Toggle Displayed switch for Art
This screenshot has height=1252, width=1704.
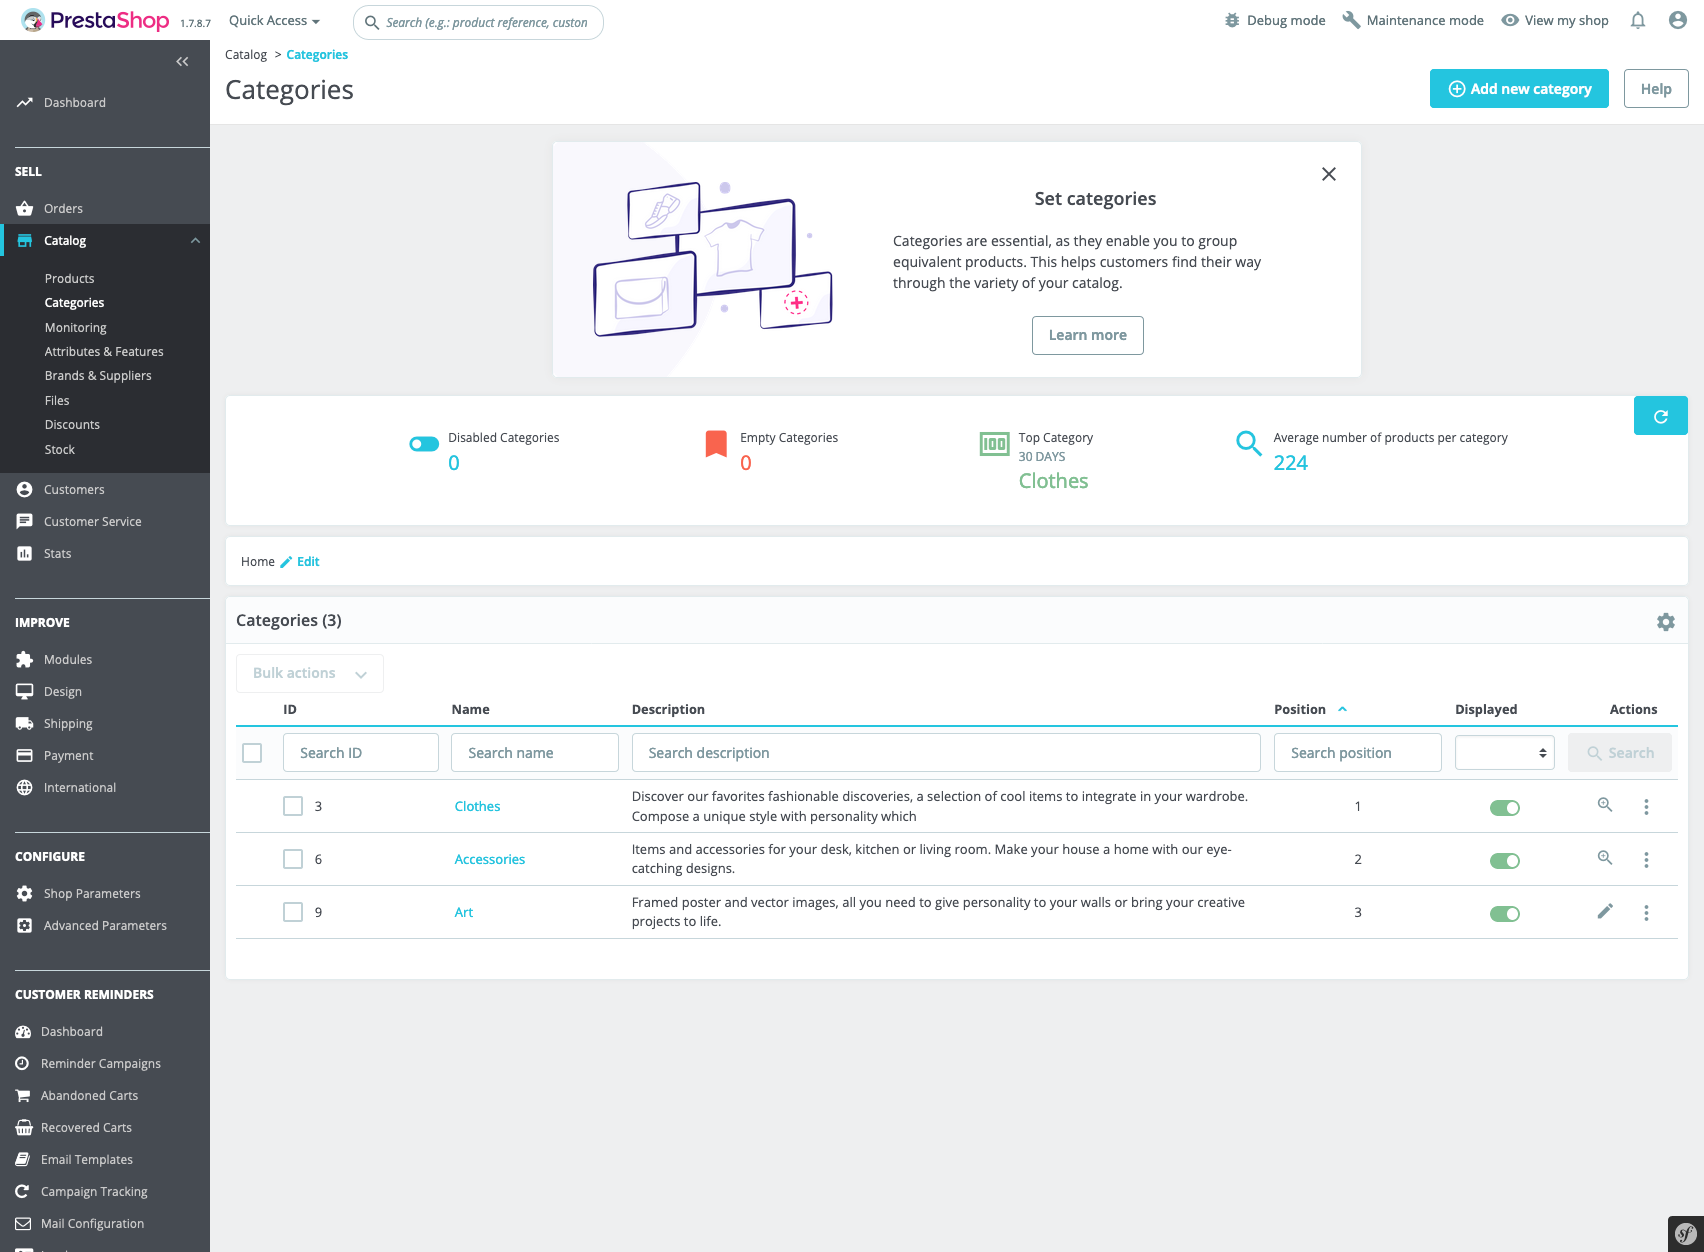point(1505,913)
